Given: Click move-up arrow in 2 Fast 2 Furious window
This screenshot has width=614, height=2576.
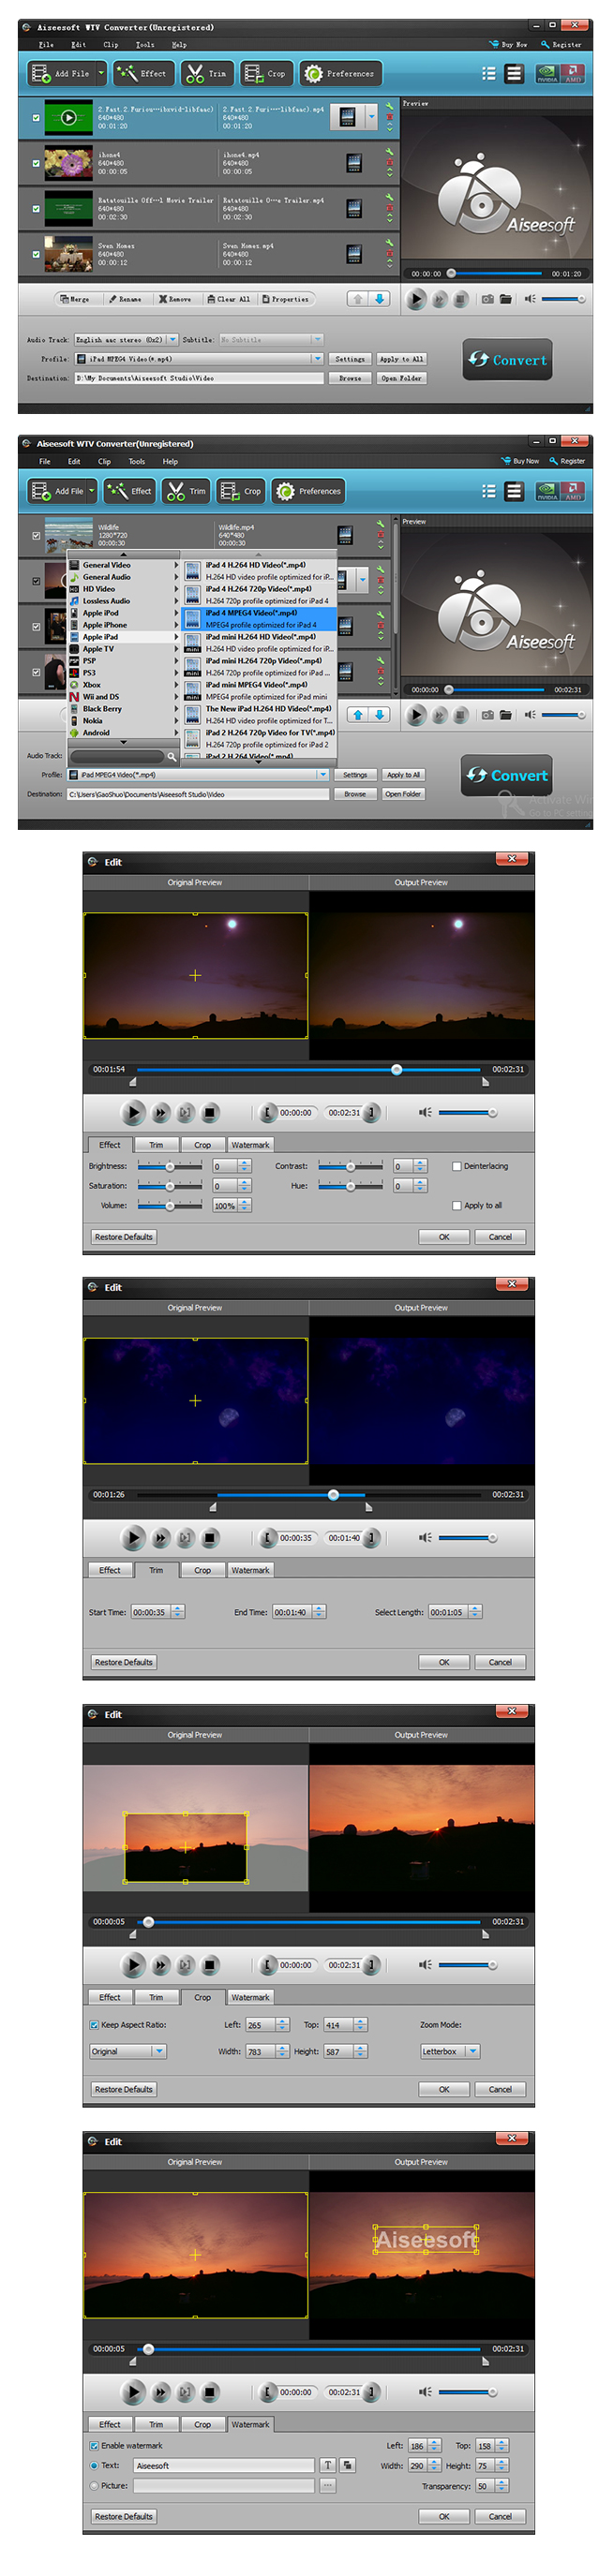Looking at the screenshot, I should tap(358, 299).
